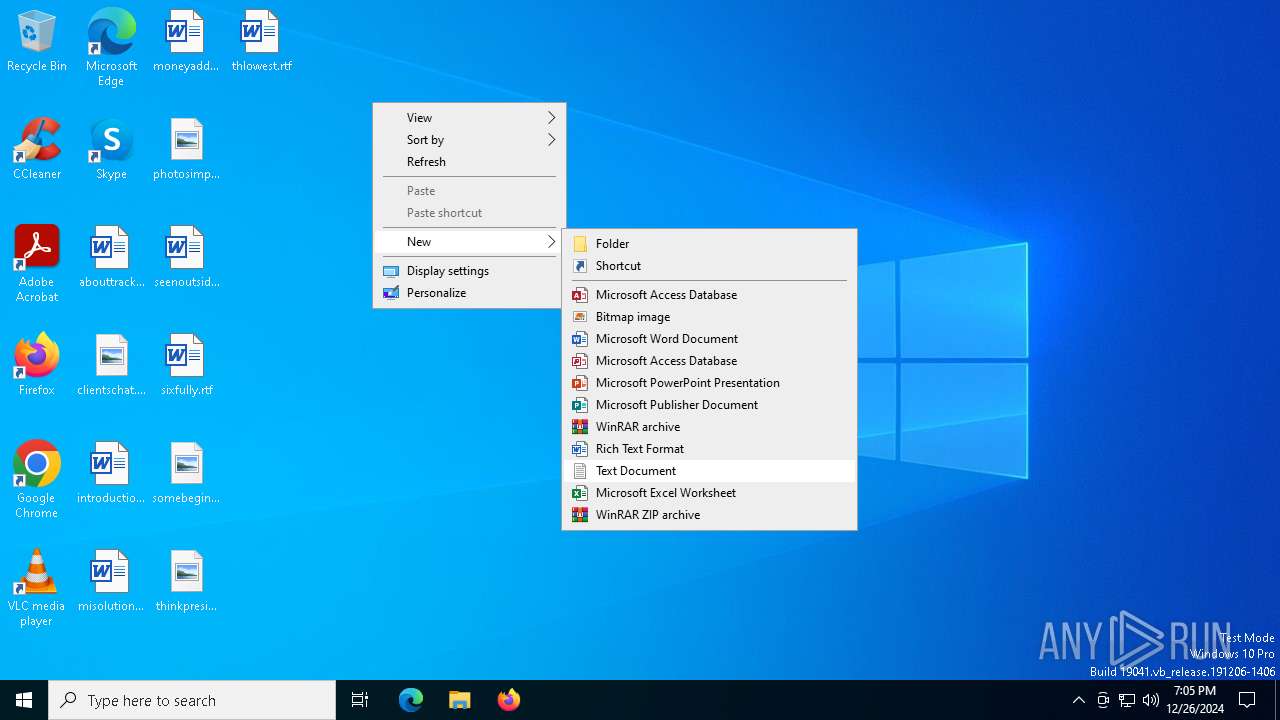Open the clock and date flyout
The image size is (1280, 720).
(1195, 700)
